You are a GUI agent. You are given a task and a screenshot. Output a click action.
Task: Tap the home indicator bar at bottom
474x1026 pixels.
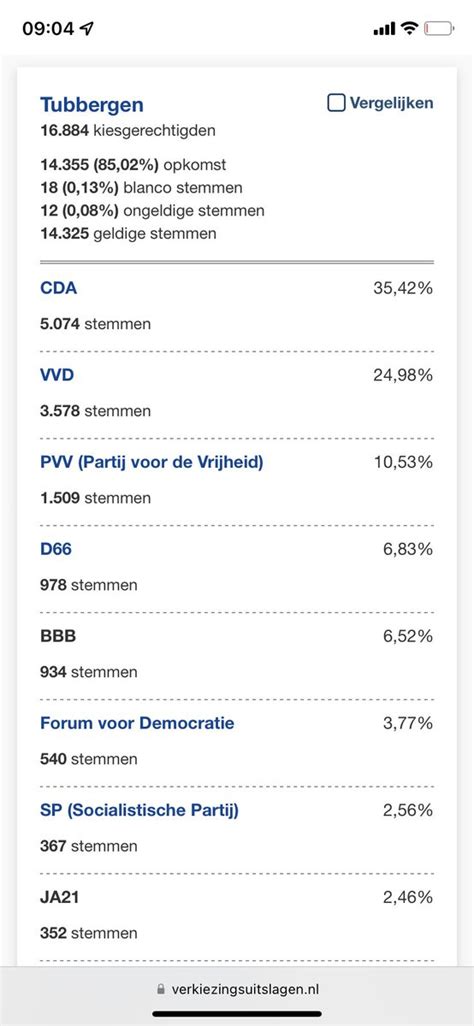click(237, 1014)
